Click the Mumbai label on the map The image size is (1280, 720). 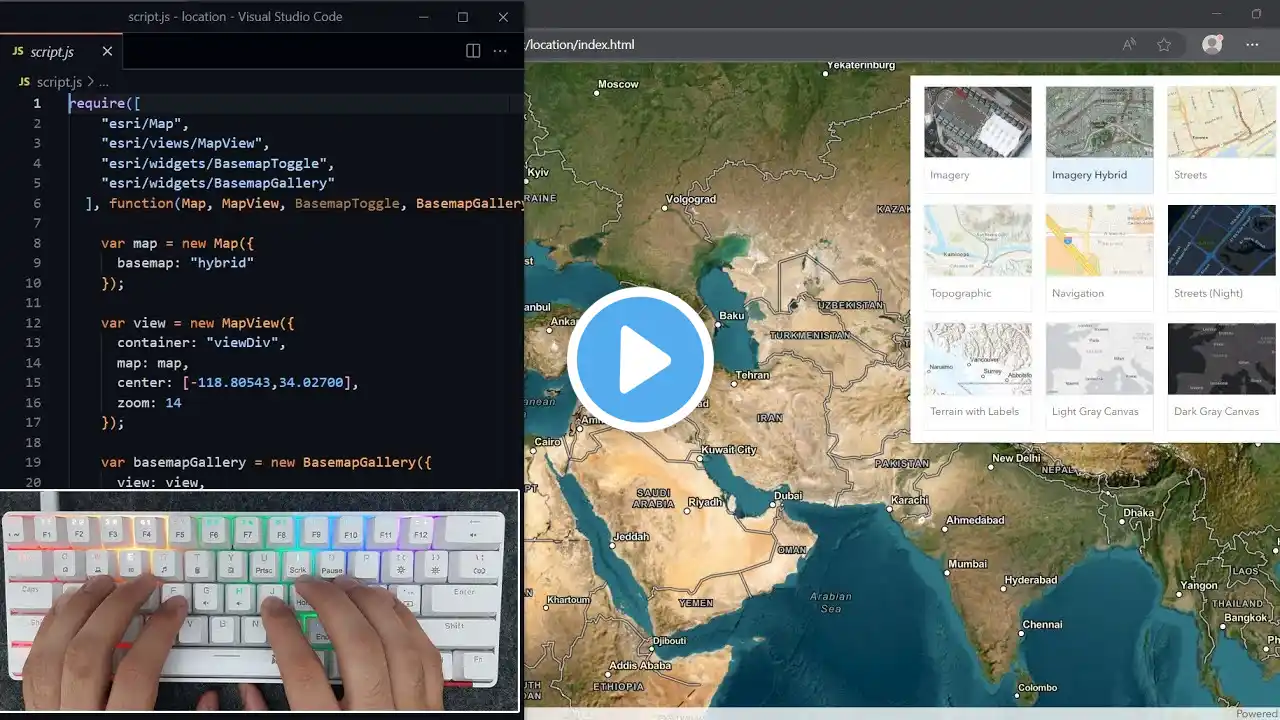click(x=967, y=564)
